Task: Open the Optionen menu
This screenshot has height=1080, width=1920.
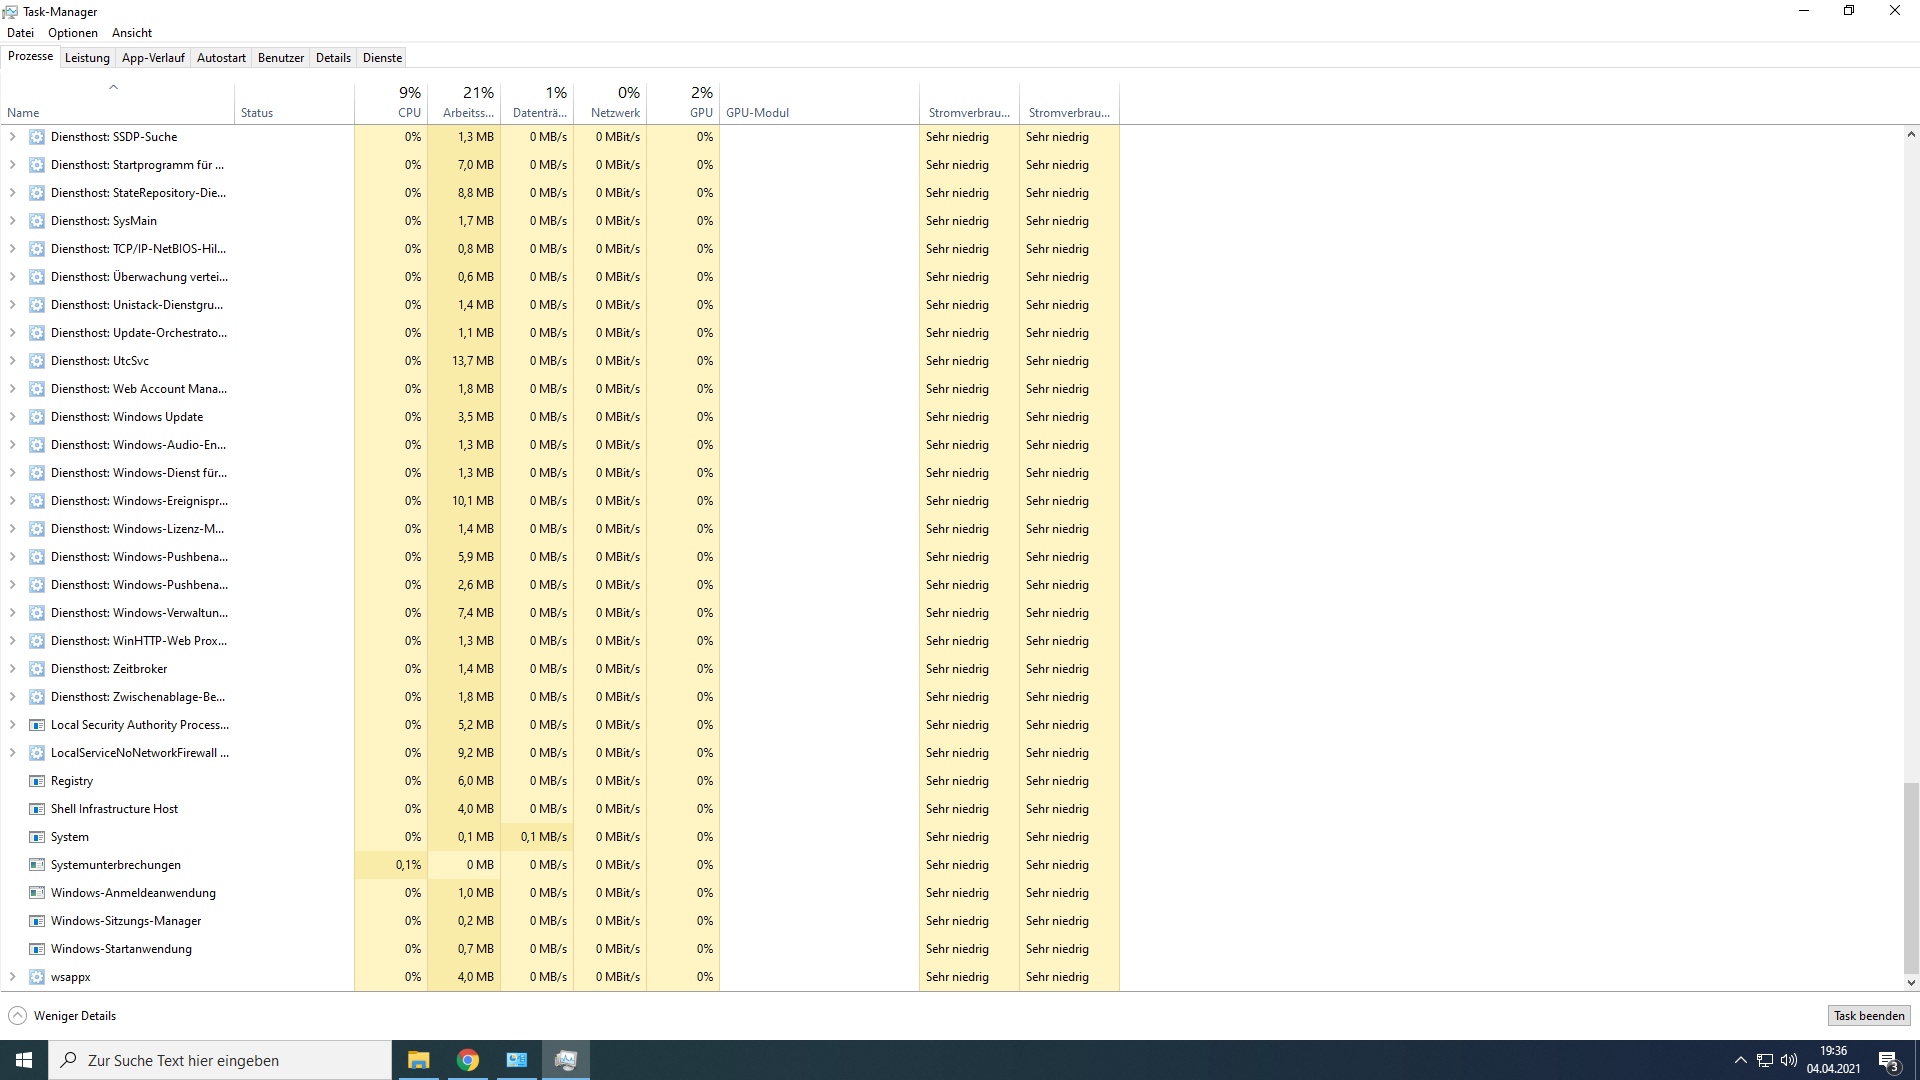Action: [72, 32]
